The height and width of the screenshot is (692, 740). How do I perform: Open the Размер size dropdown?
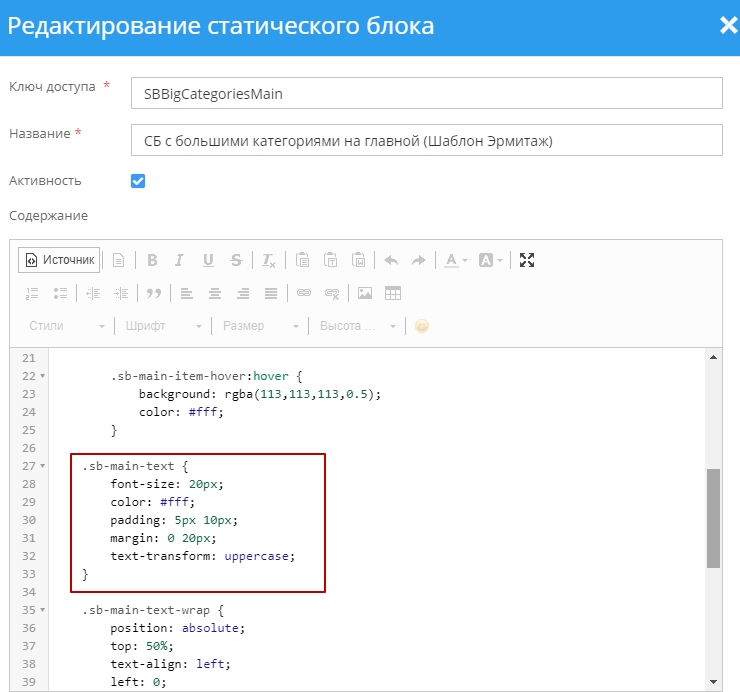point(260,326)
